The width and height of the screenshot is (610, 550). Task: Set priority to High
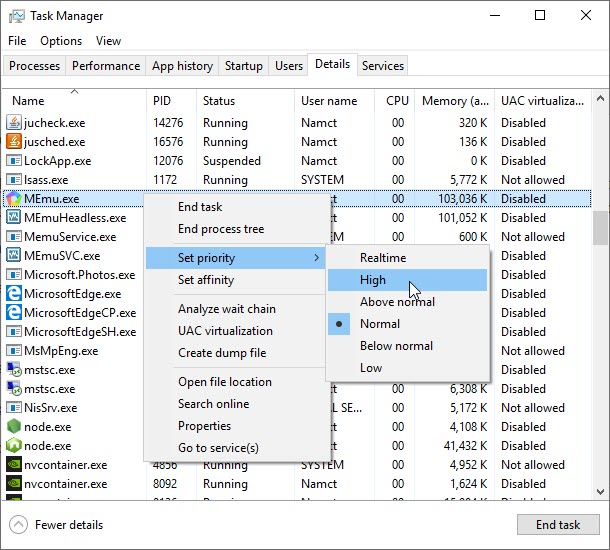tap(408, 280)
